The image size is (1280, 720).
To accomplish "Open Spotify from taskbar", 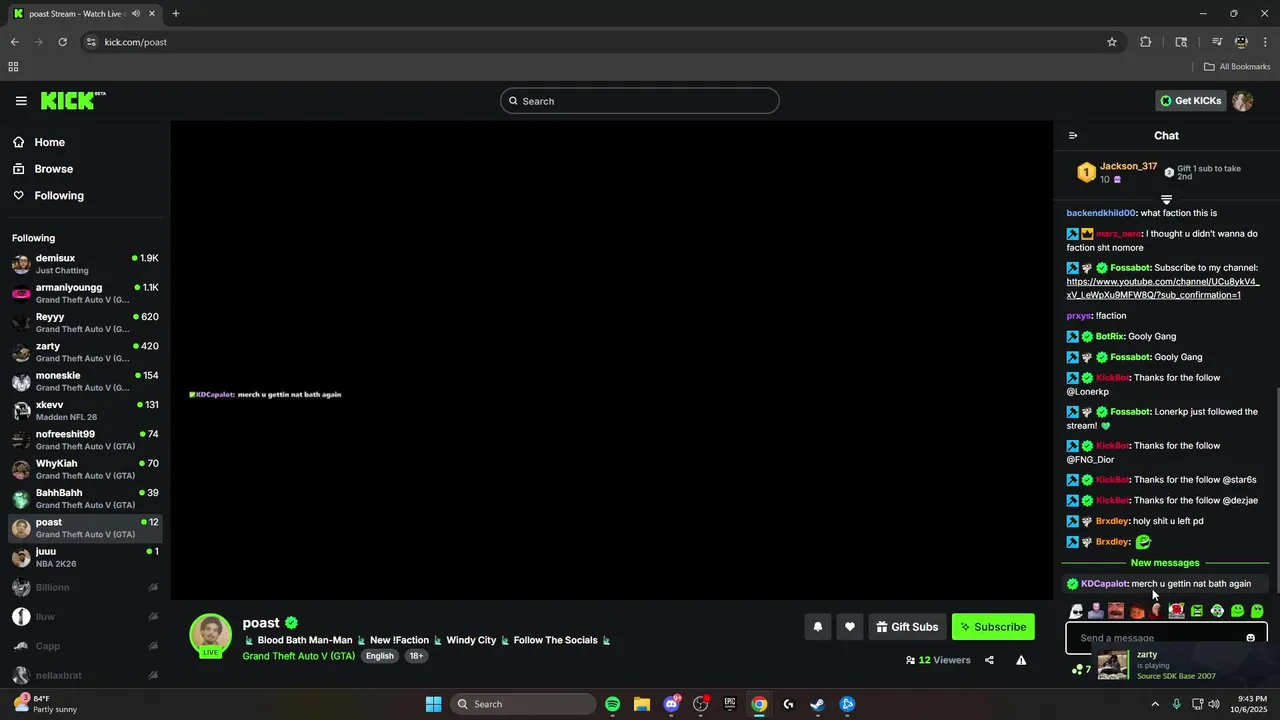I will coord(613,704).
